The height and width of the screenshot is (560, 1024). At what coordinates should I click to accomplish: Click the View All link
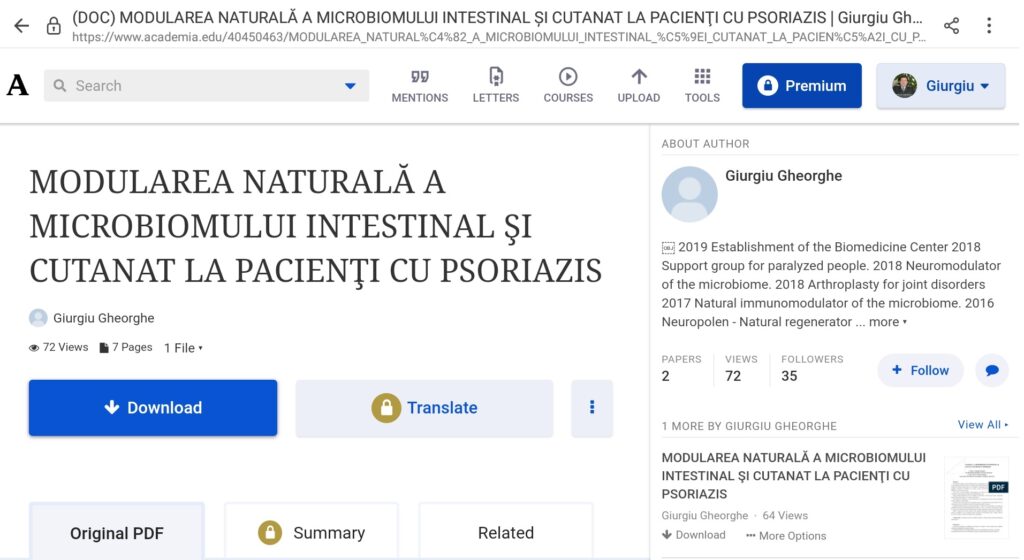point(982,425)
